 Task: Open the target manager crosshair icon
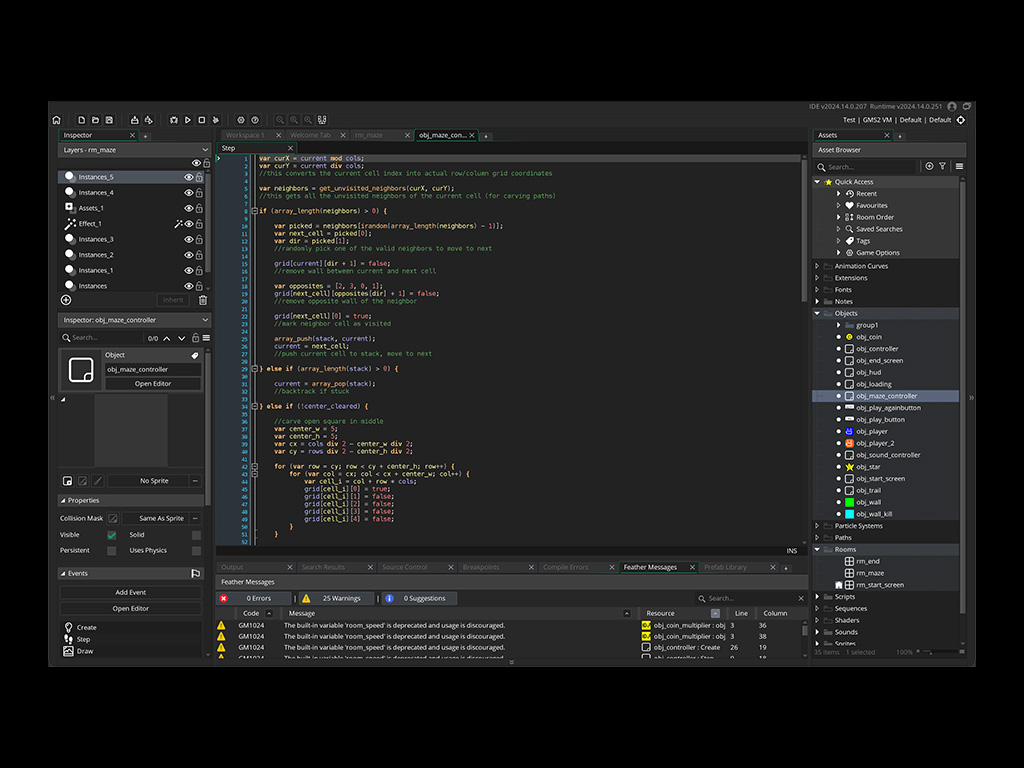[x=961, y=120]
